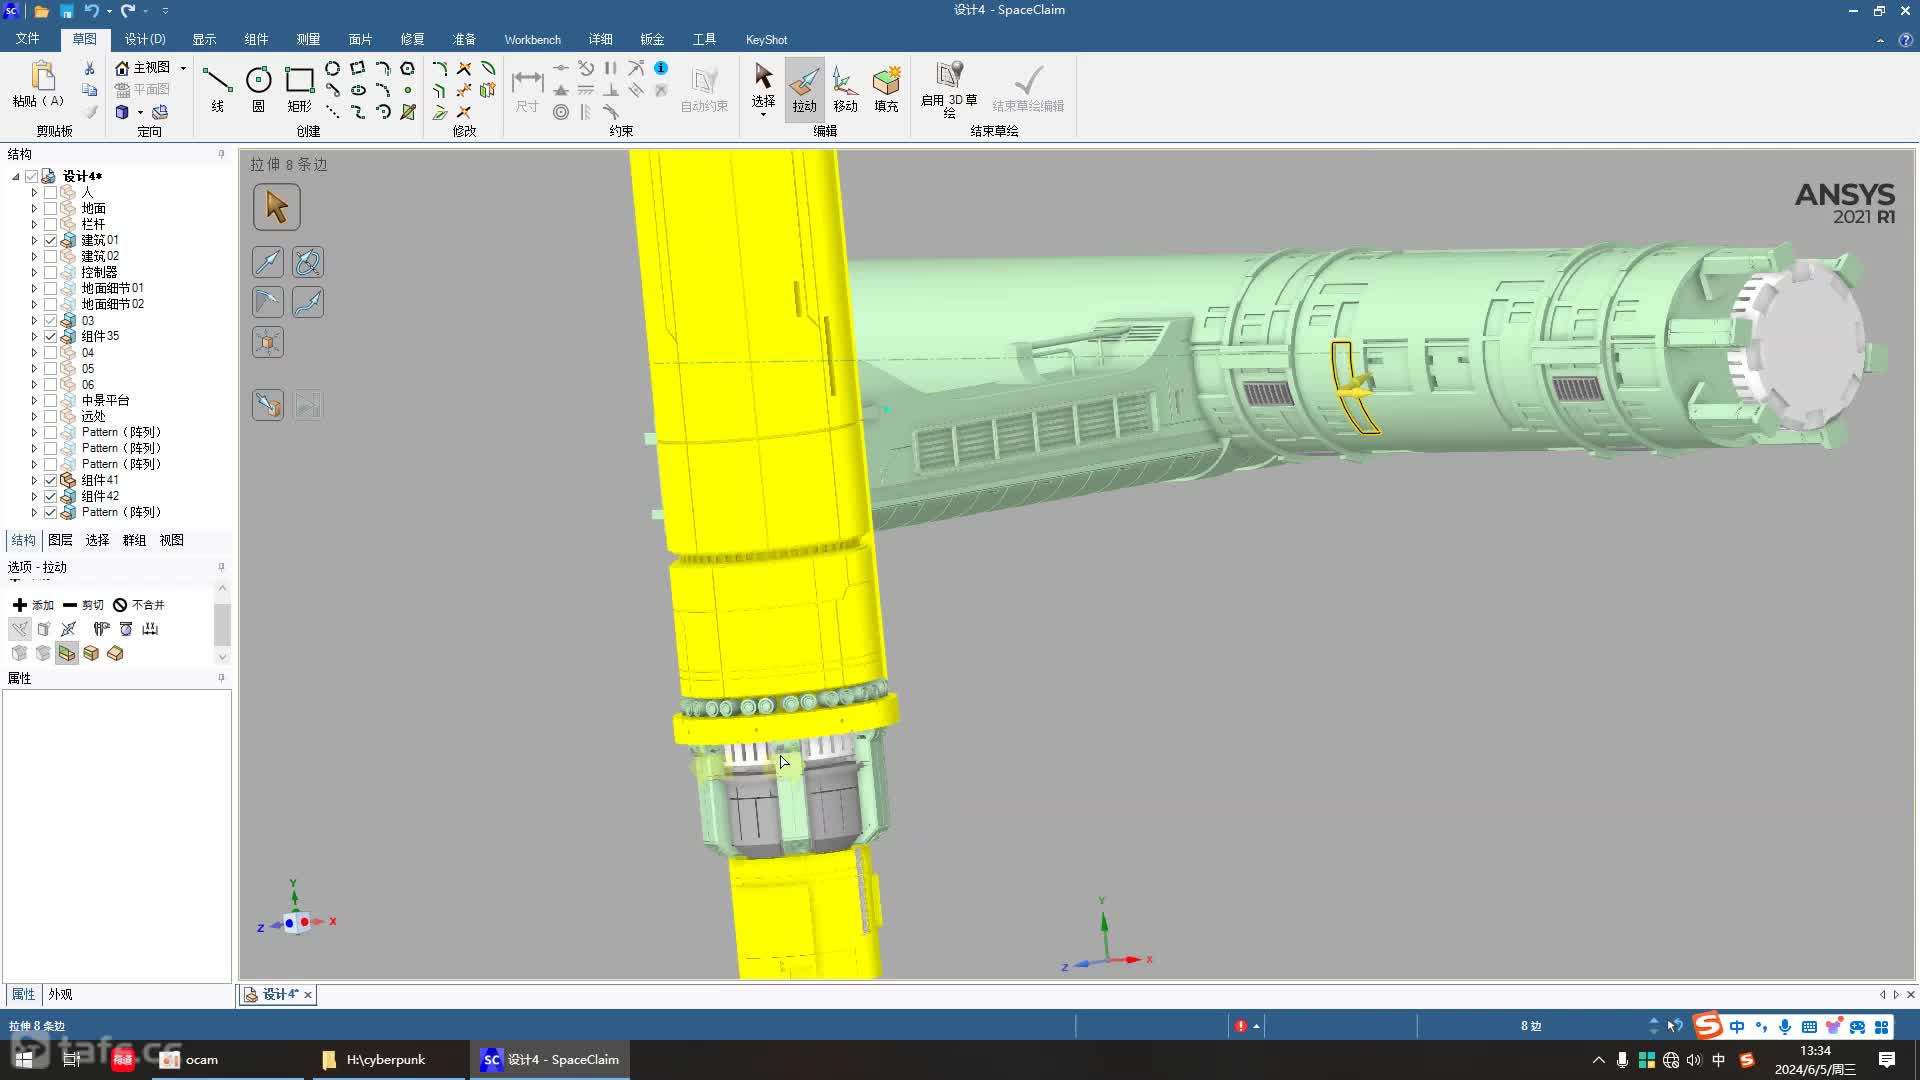1920x1080 pixels.
Task: Toggle visibility checkbox for 建筑01
Action: 50,240
